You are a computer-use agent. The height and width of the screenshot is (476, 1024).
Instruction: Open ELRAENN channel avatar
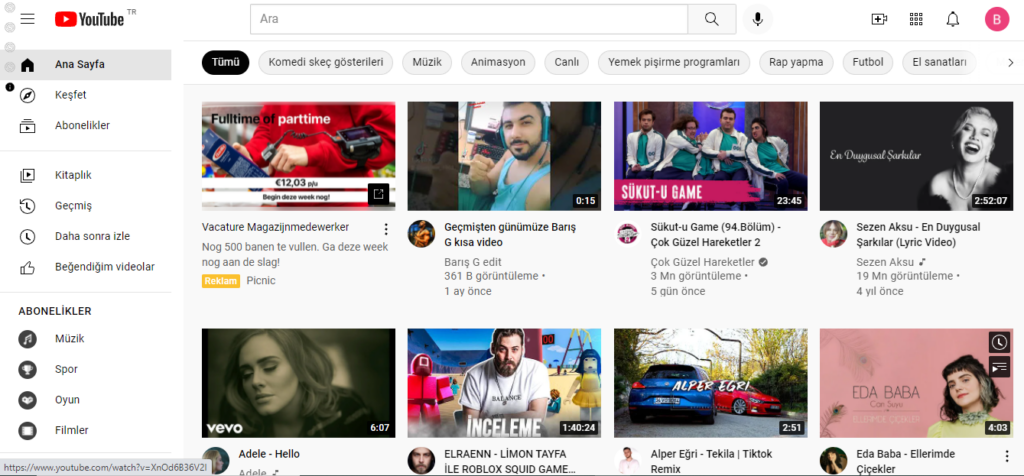pos(421,460)
